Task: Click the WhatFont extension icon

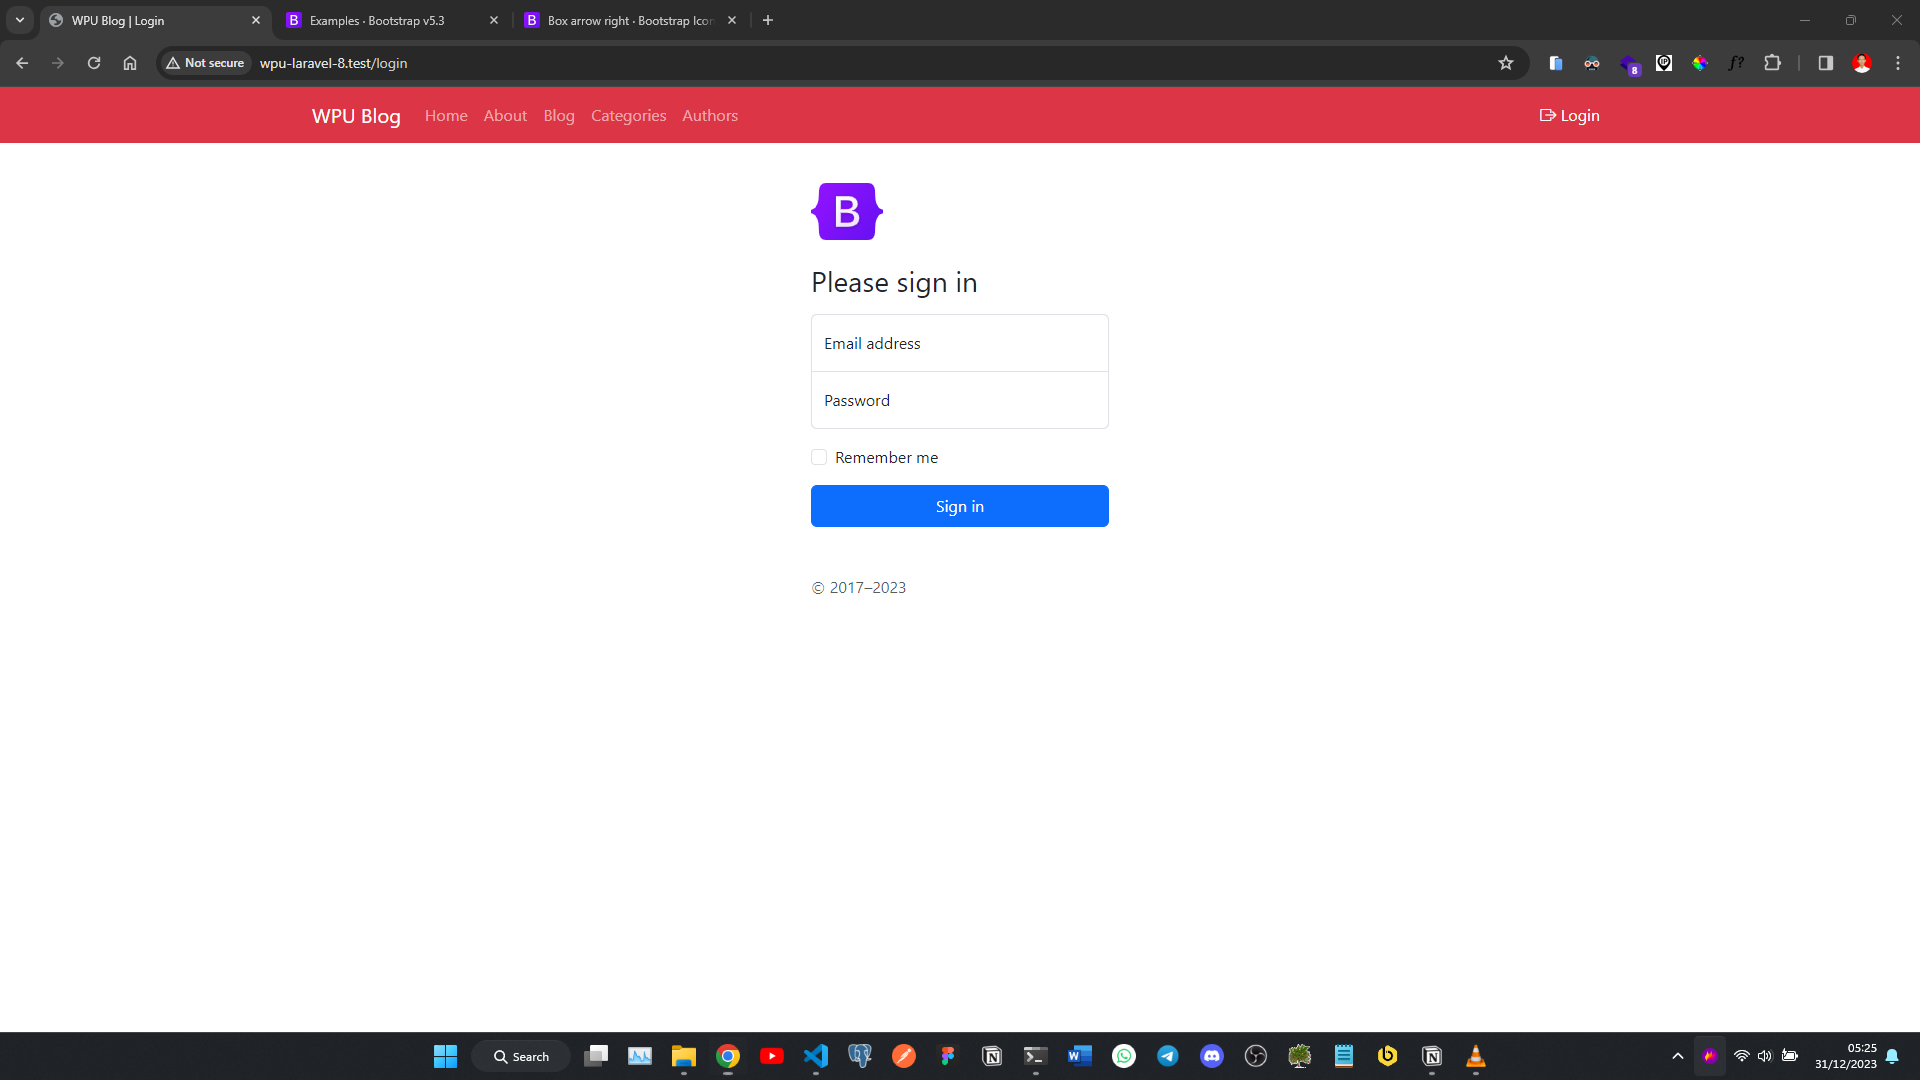Action: (x=1736, y=62)
